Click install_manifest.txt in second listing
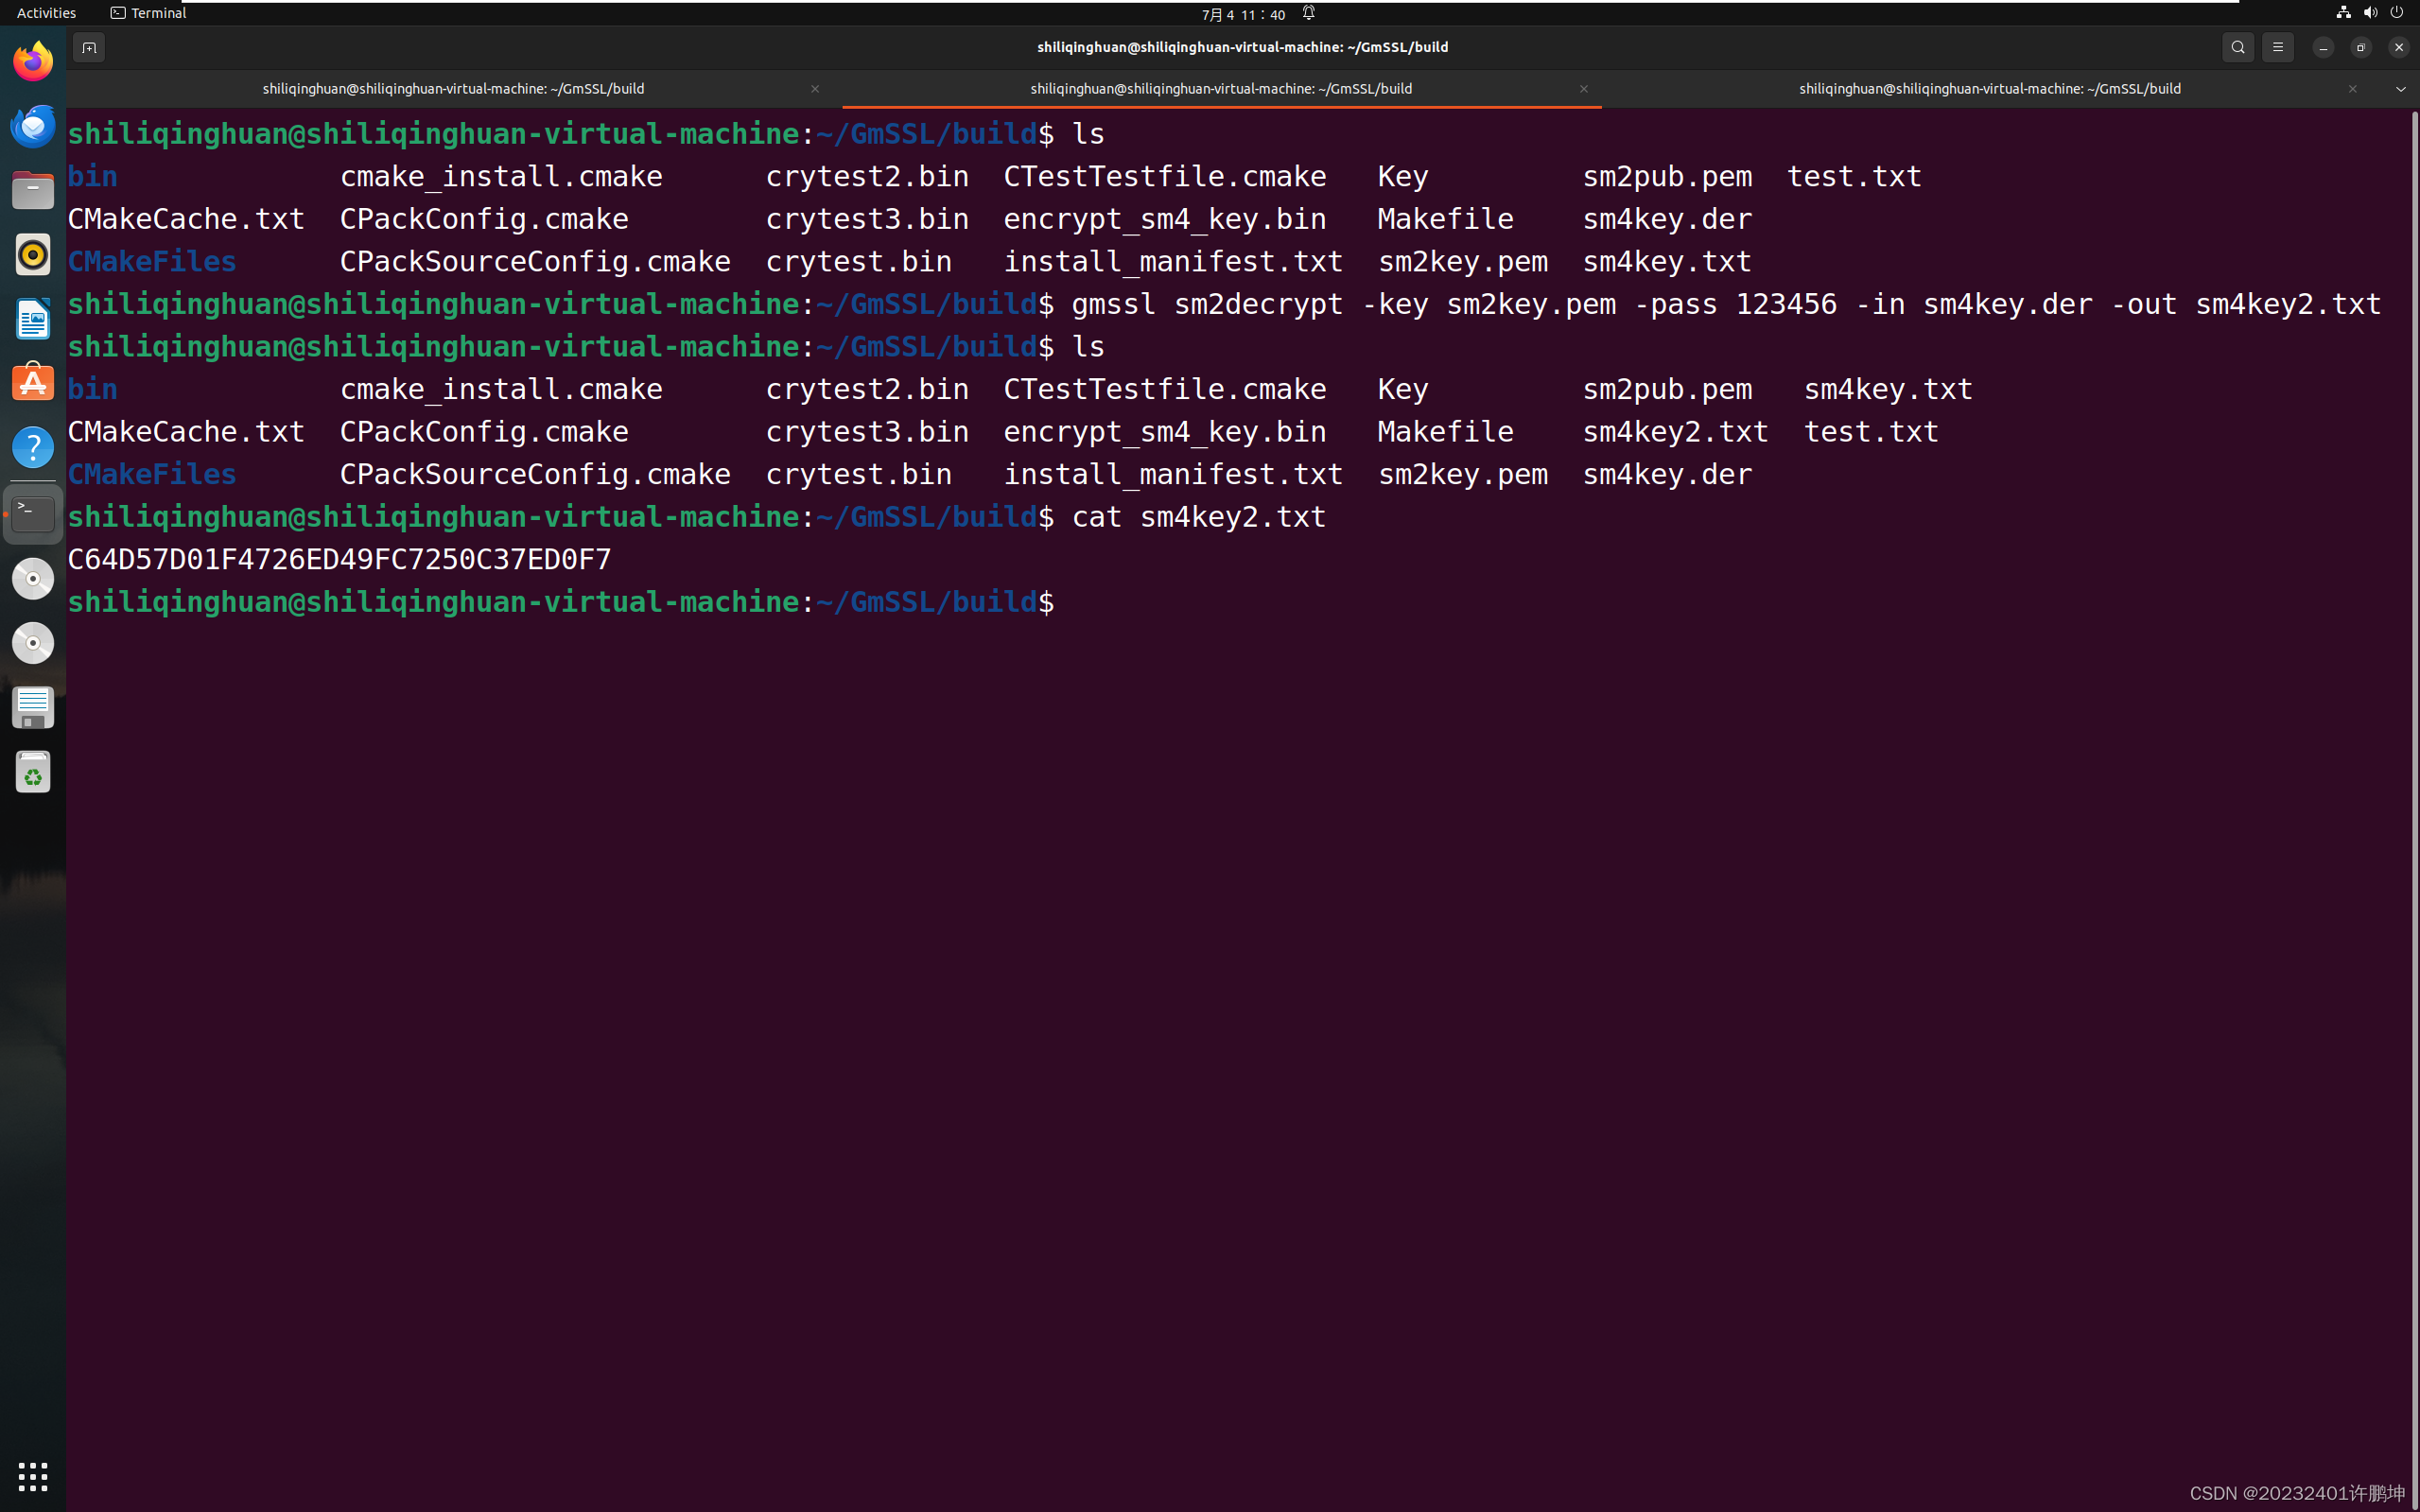 (1173, 474)
